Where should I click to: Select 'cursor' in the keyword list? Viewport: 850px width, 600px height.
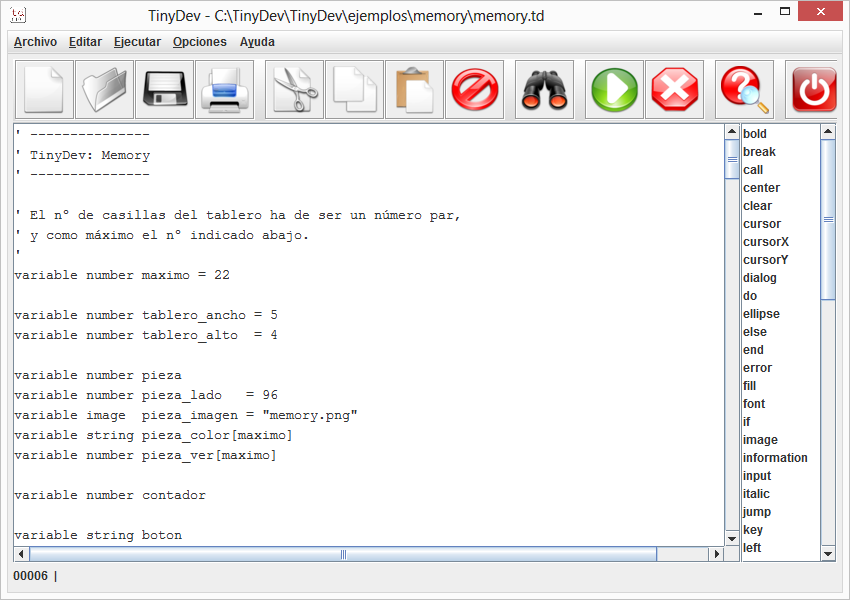[762, 224]
